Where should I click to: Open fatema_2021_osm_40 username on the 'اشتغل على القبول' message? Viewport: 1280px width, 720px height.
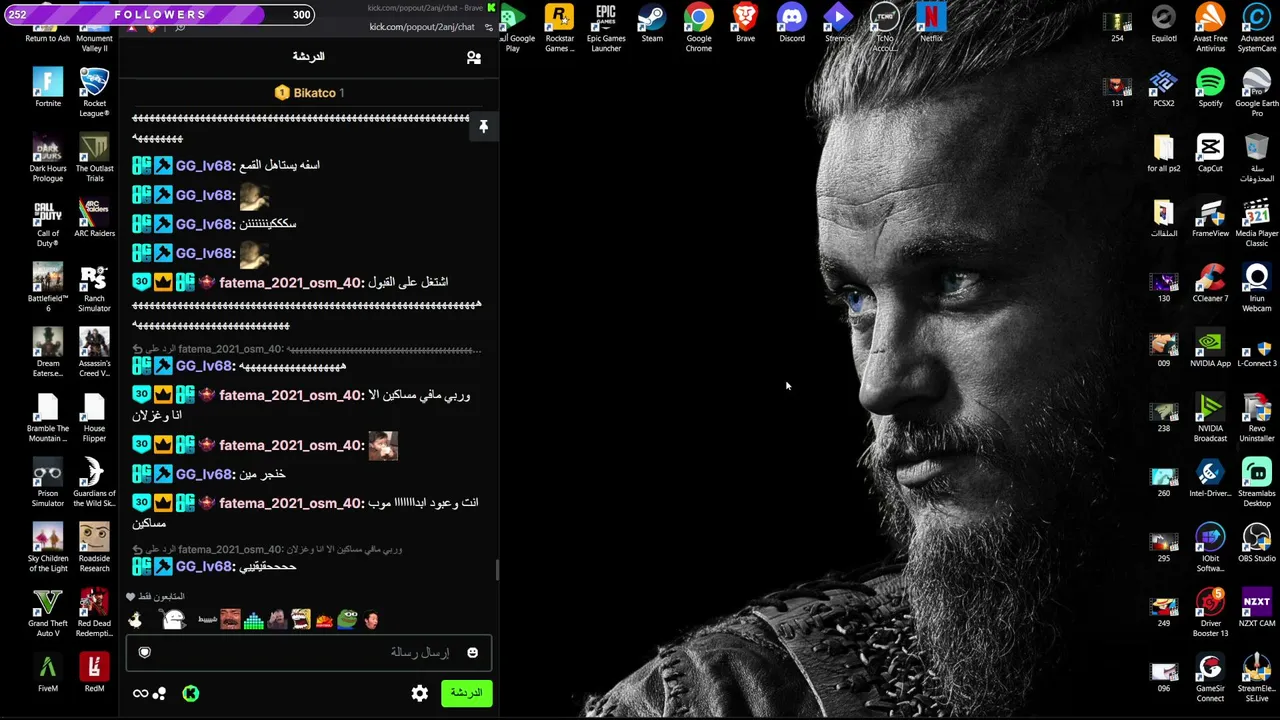[290, 283]
